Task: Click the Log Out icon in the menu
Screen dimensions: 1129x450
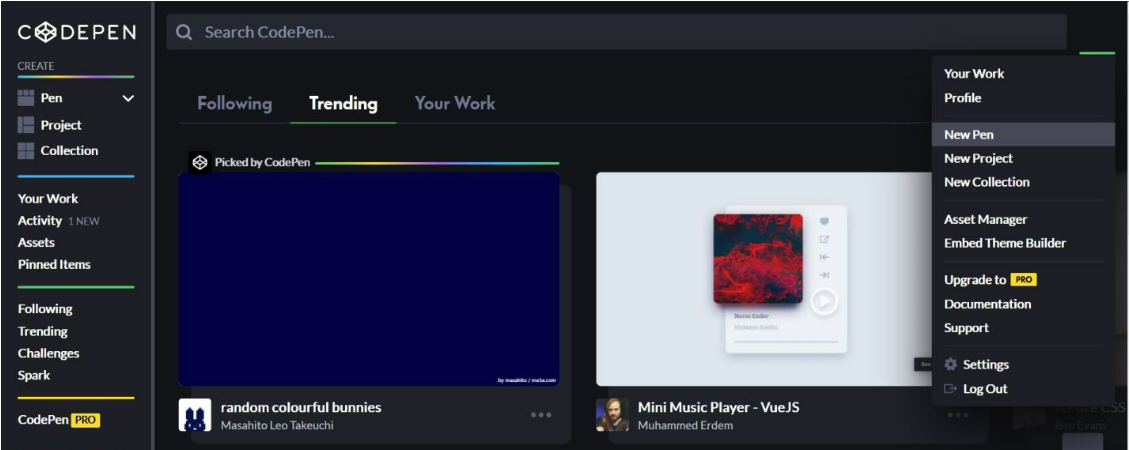Action: click(x=951, y=389)
